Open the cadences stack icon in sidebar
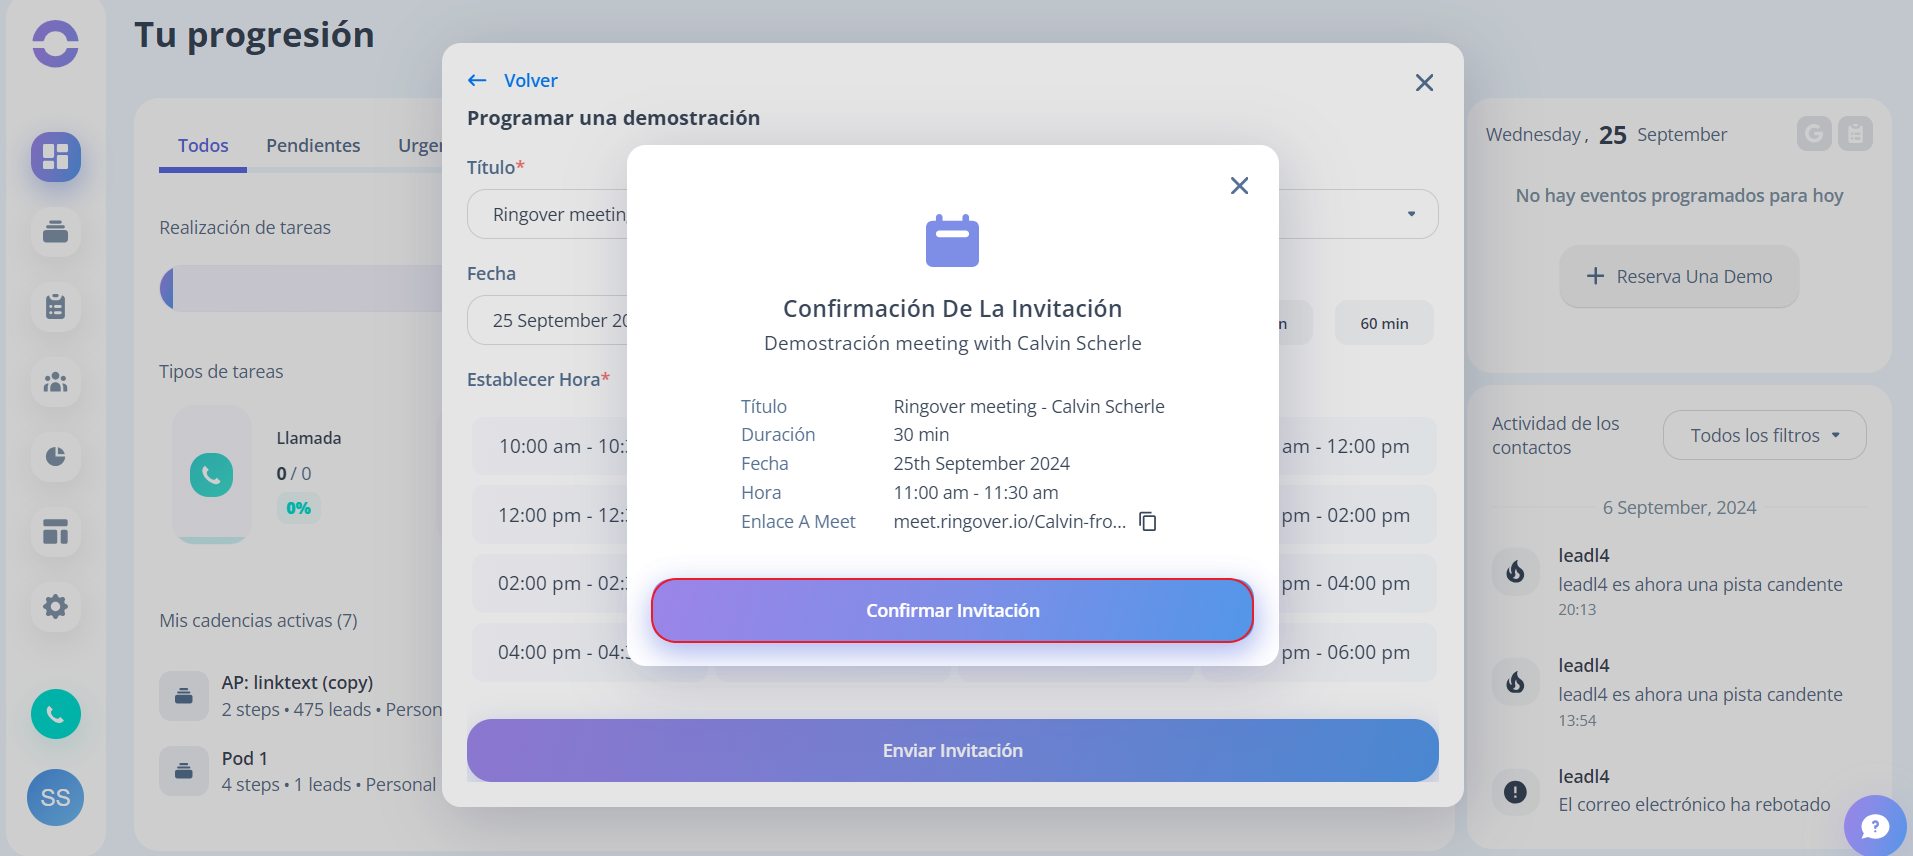The width and height of the screenshot is (1913, 856). pyautogui.click(x=55, y=232)
